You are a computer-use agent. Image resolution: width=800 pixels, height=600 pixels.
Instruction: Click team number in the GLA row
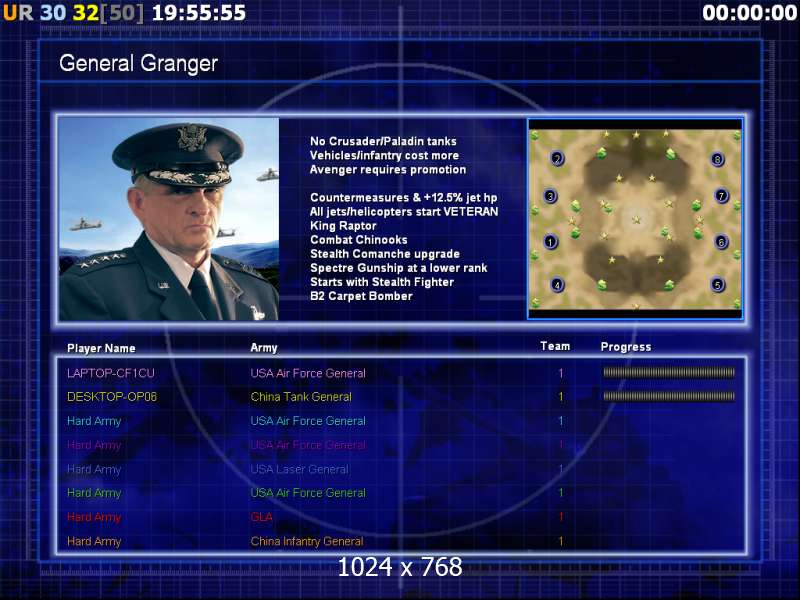point(561,517)
